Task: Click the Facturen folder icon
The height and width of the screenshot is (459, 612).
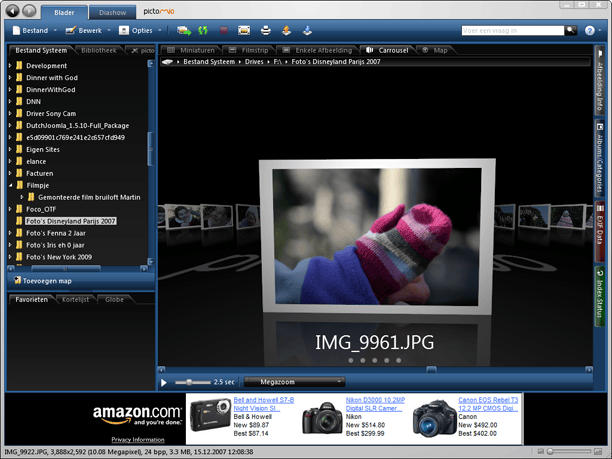Action: 19,173
